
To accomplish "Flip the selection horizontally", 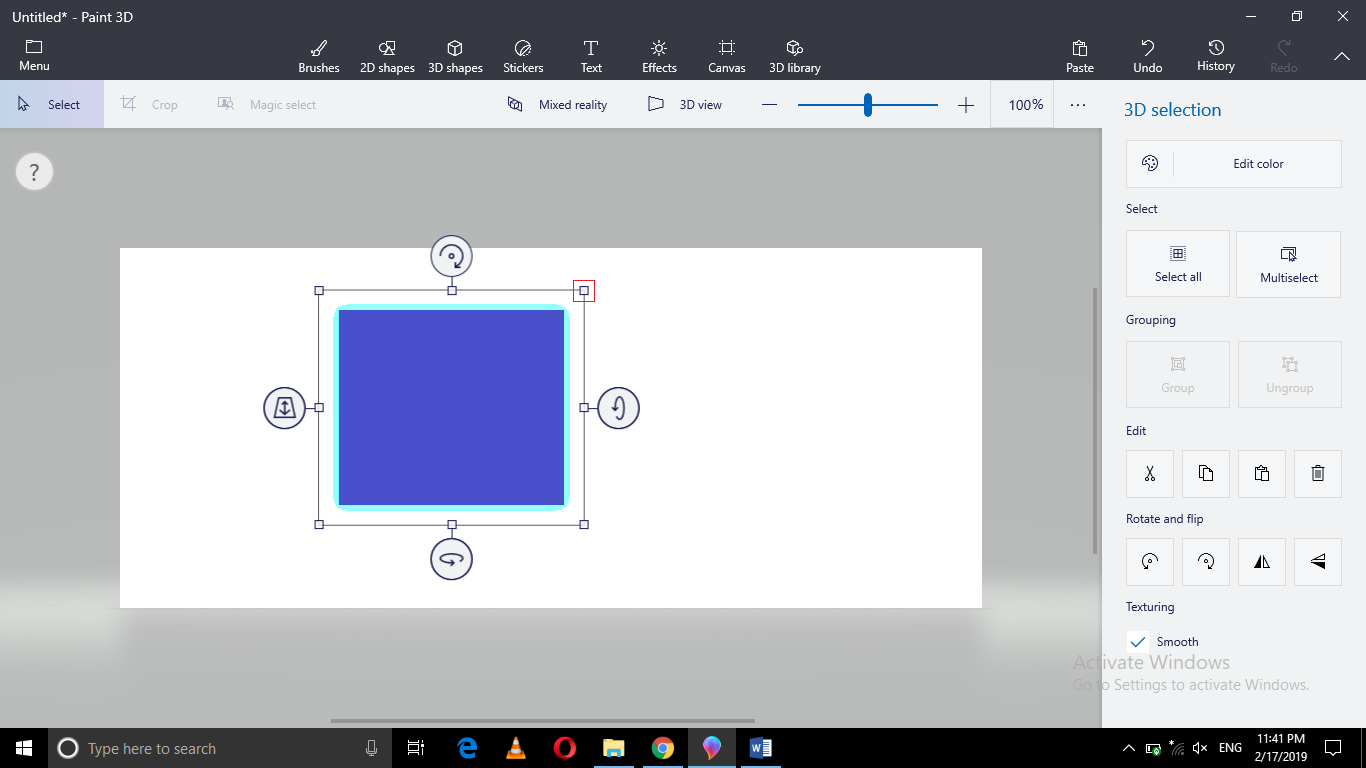I will pos(1261,561).
